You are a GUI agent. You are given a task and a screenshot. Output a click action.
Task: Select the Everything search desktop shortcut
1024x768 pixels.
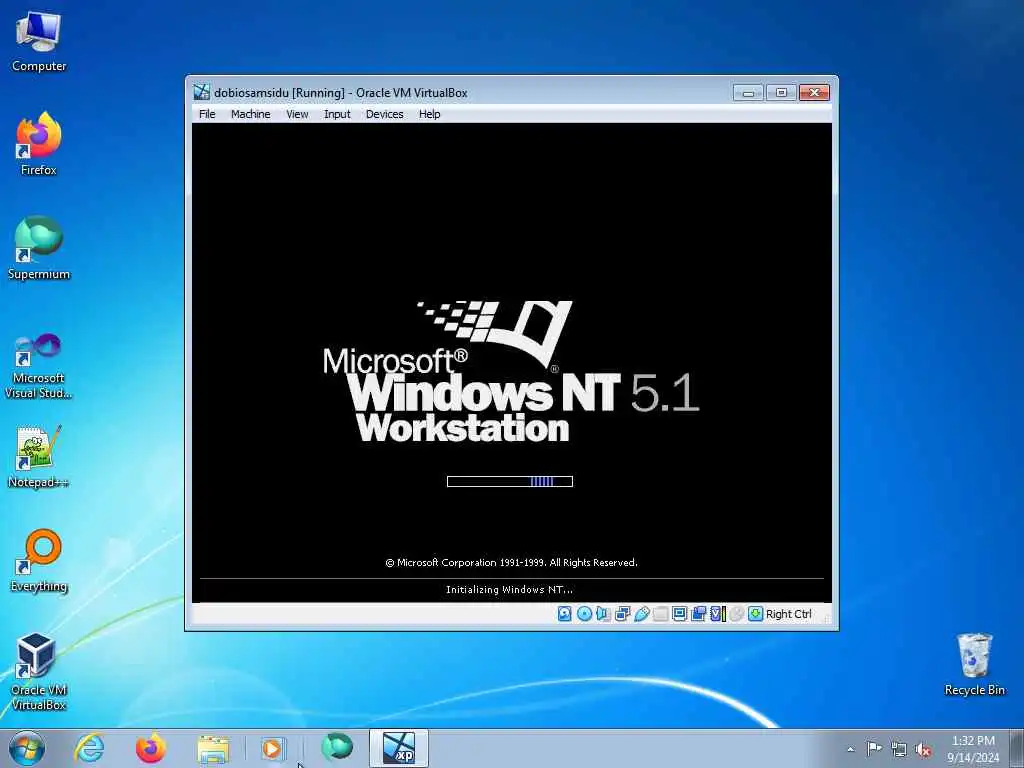(x=39, y=560)
